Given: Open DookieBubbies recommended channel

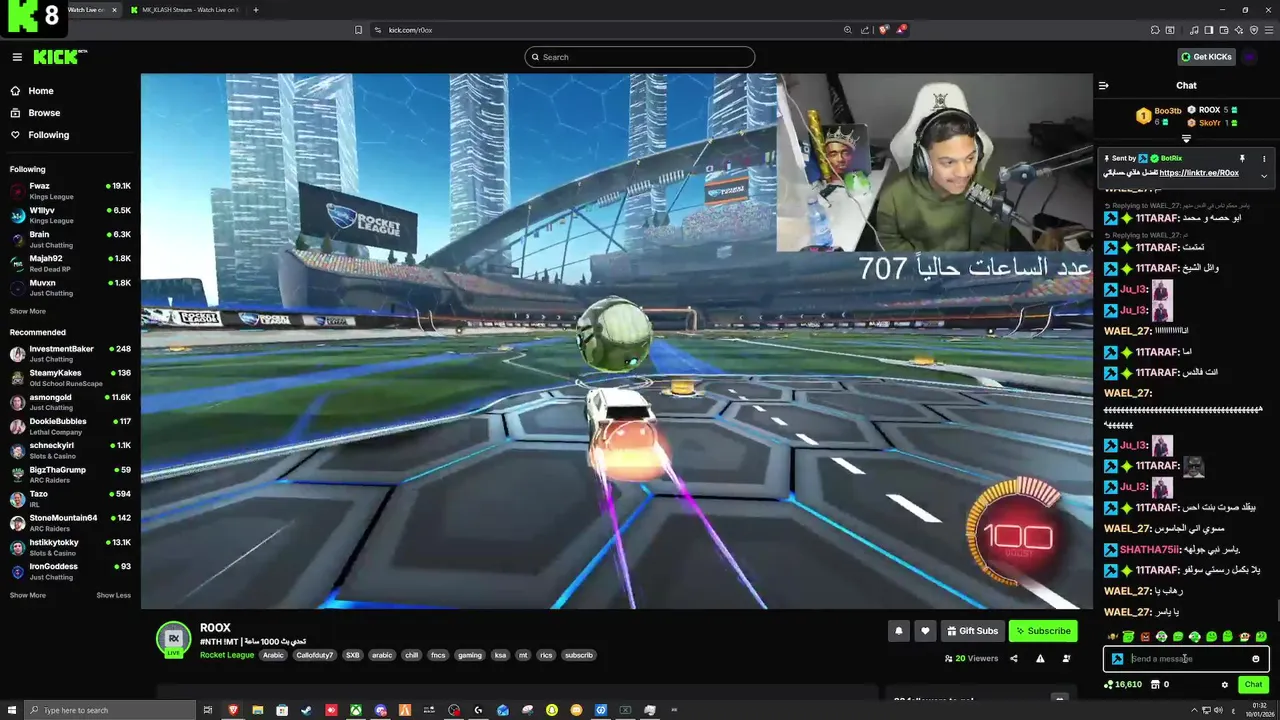Looking at the screenshot, I should [70, 426].
